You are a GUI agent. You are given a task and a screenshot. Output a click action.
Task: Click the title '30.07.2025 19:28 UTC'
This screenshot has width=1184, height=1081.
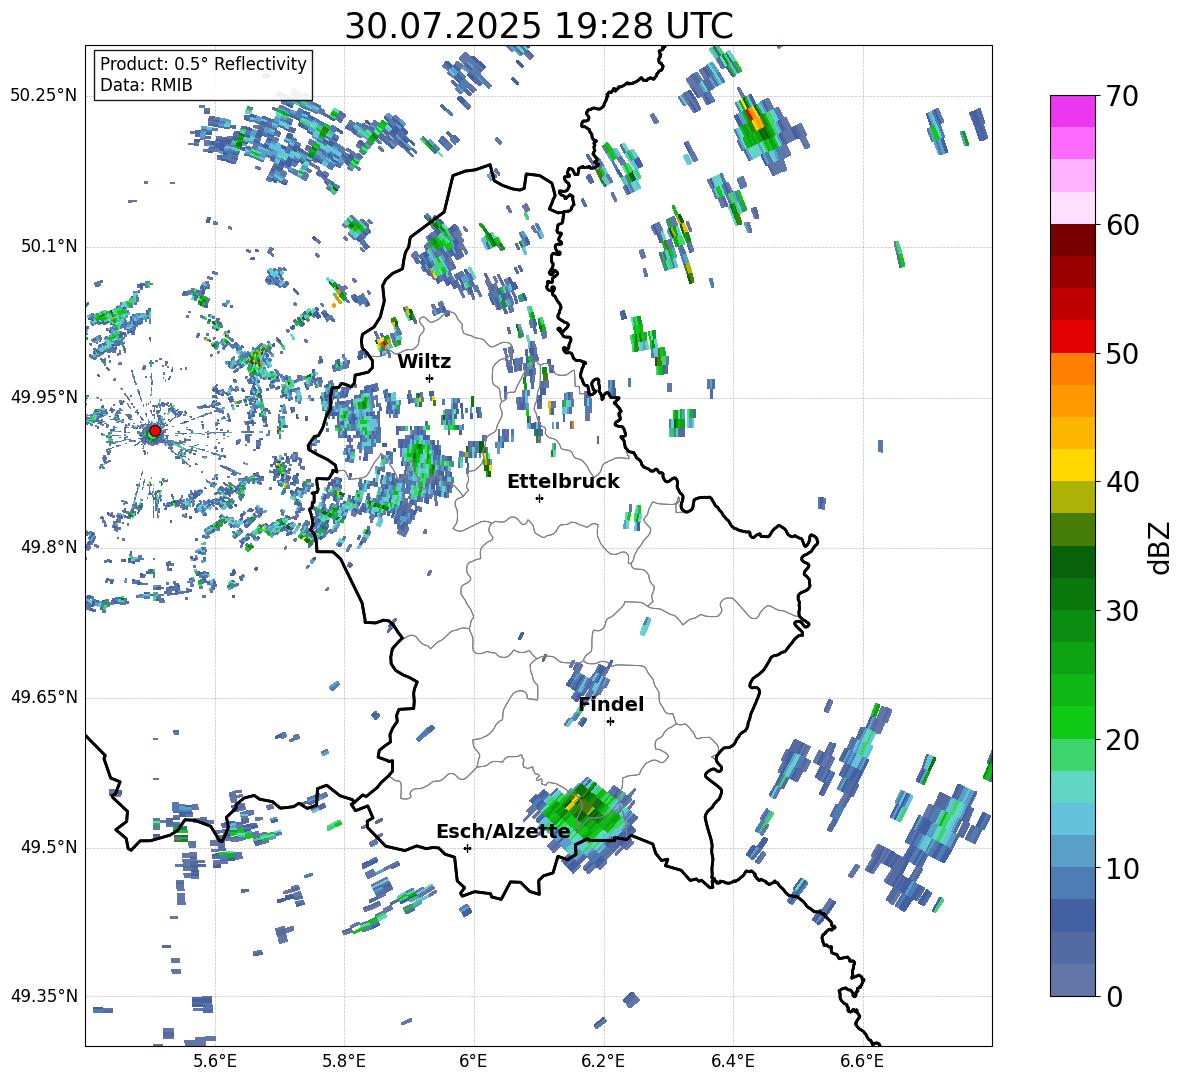(x=539, y=26)
